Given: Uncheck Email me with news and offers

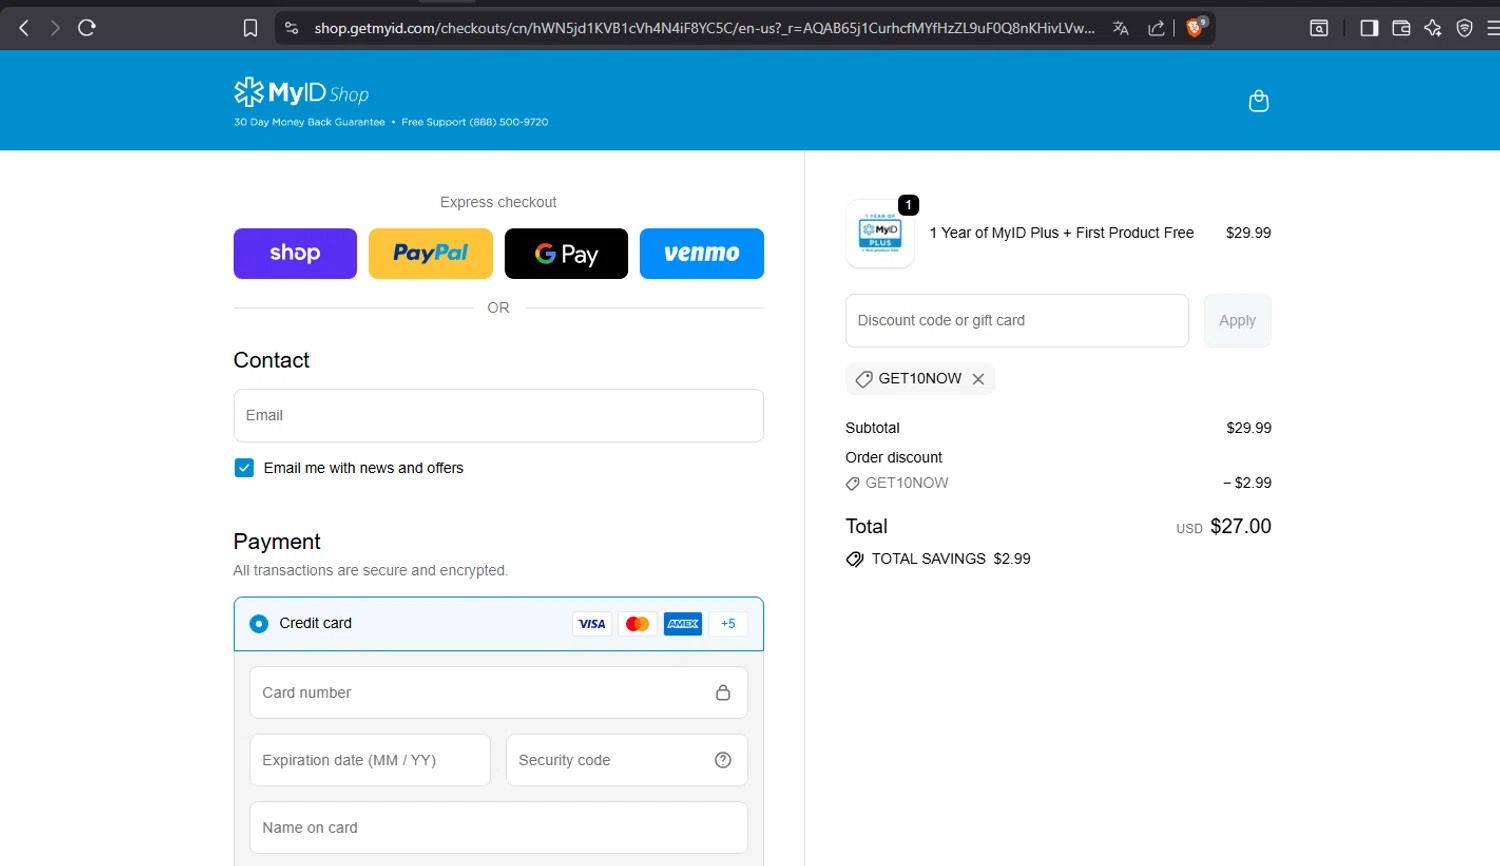Looking at the screenshot, I should click(244, 468).
